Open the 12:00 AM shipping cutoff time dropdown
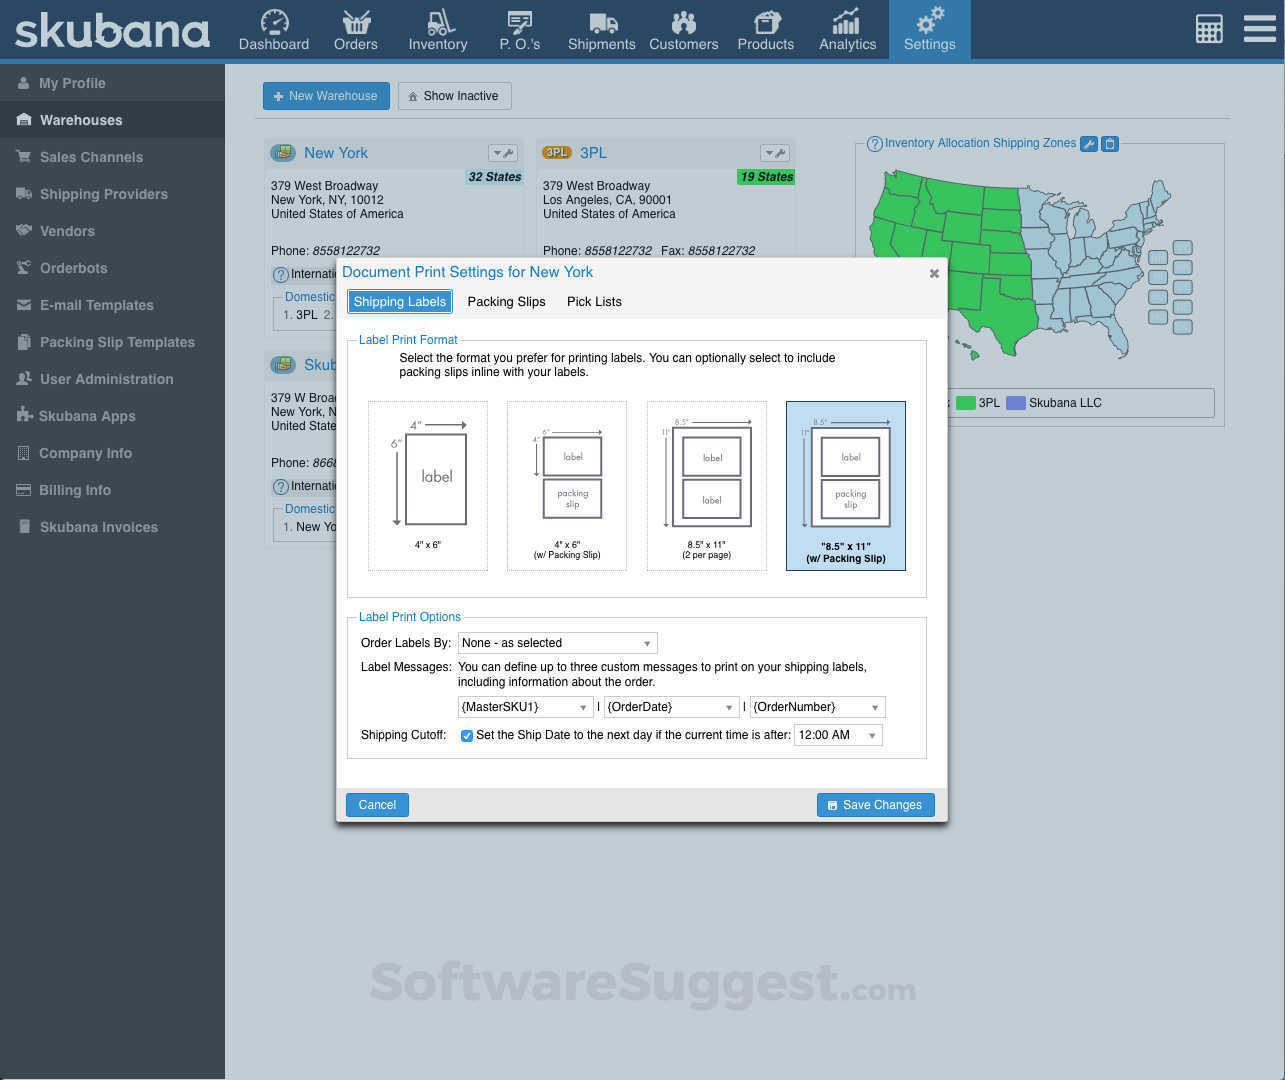The height and width of the screenshot is (1080, 1285). (x=838, y=734)
